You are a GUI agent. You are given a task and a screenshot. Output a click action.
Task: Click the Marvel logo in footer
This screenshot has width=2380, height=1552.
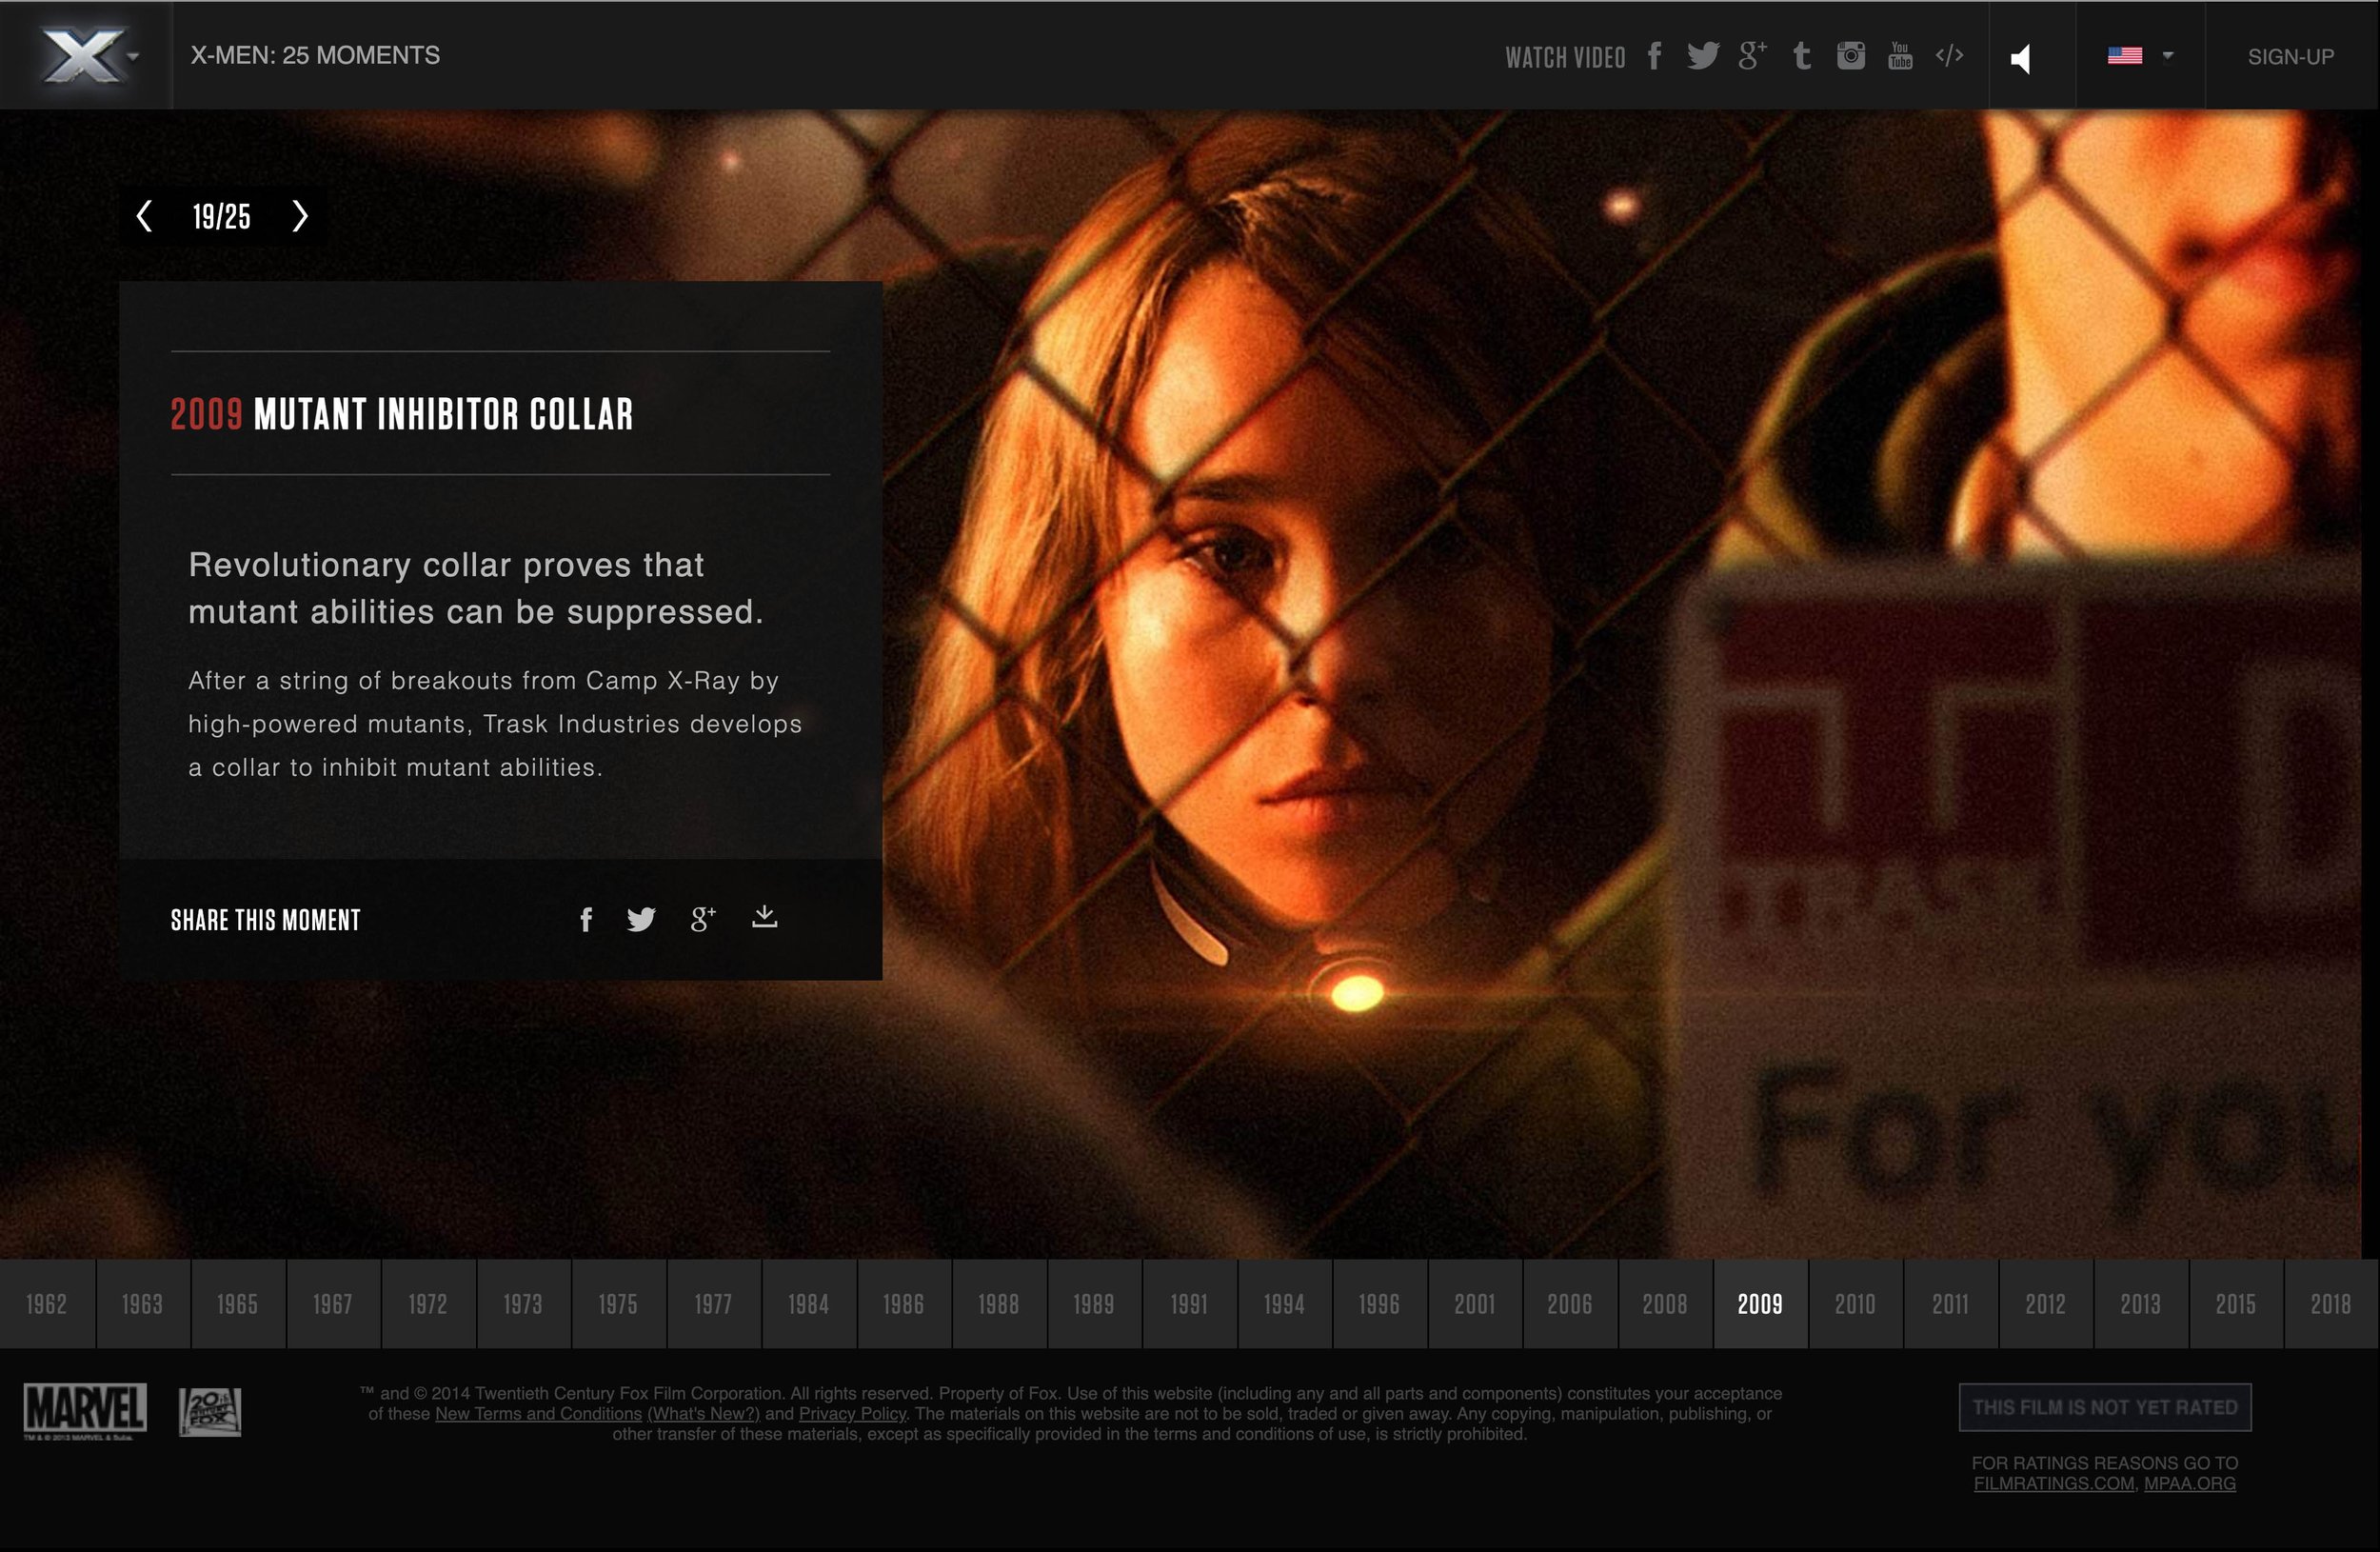coord(85,1412)
